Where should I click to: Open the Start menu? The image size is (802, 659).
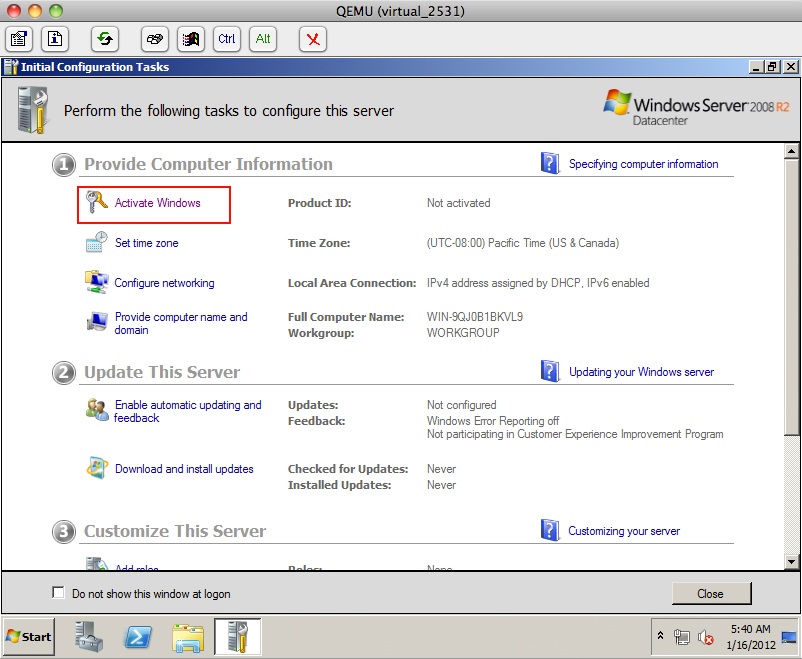[x=29, y=636]
